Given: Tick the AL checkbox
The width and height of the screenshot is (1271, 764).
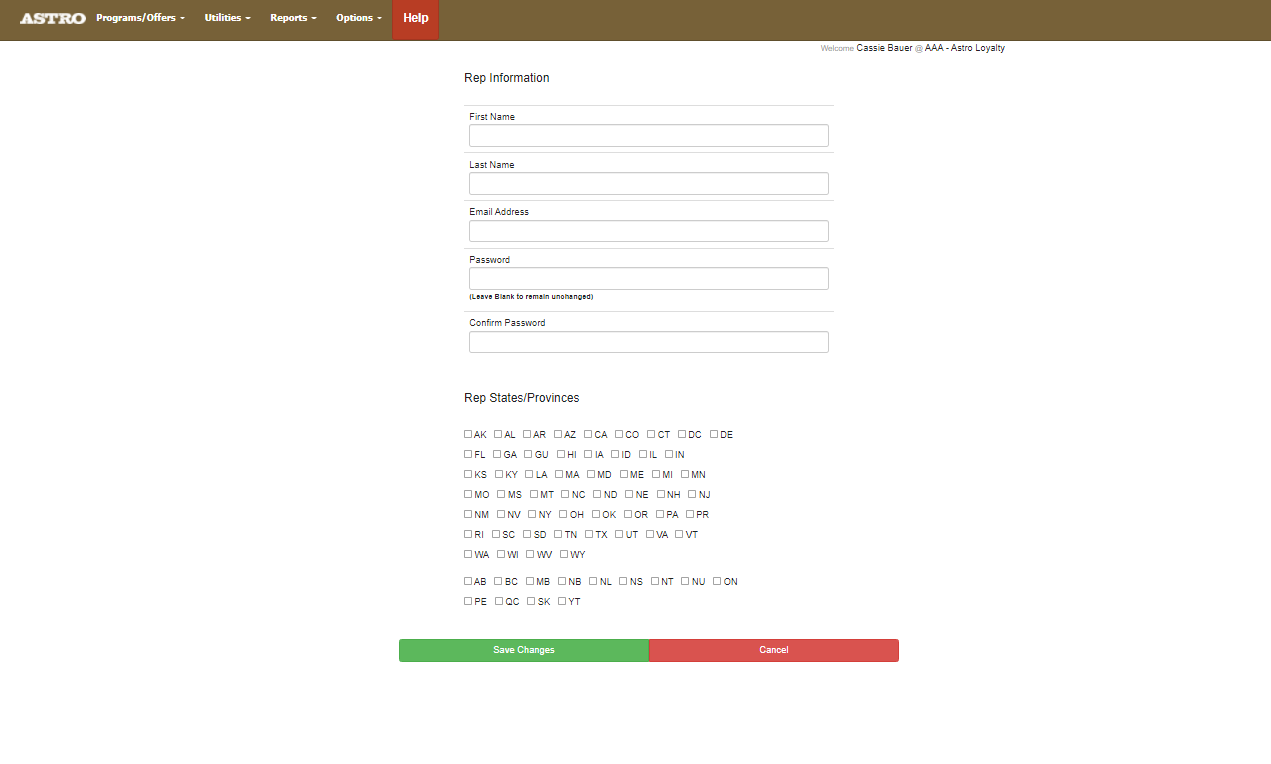Looking at the screenshot, I should click(498, 434).
